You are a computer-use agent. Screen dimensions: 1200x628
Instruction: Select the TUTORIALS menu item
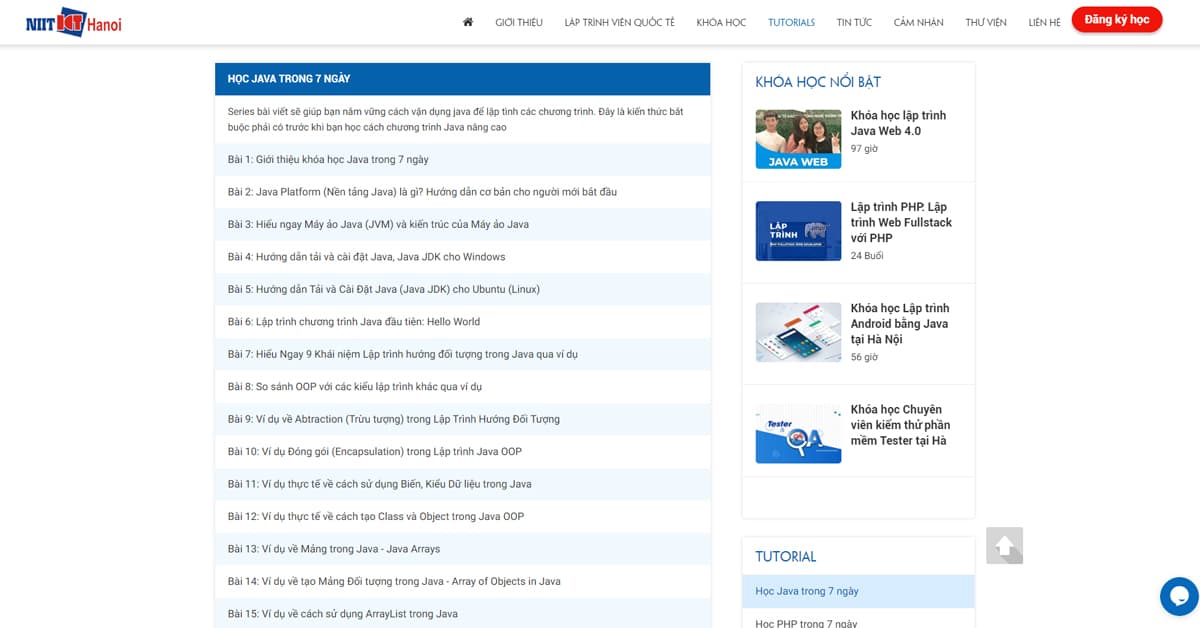[x=791, y=22]
